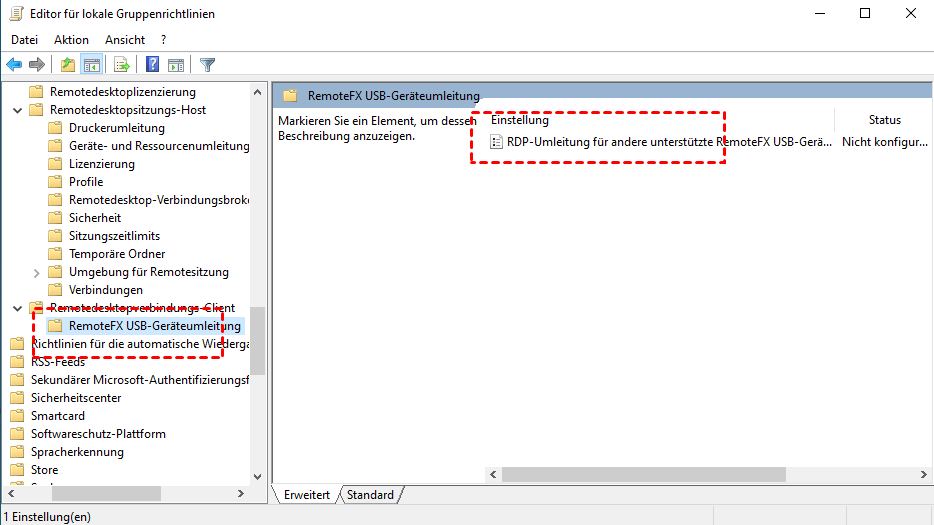Select Umgebung für Remotesitzung tree item

click(149, 272)
